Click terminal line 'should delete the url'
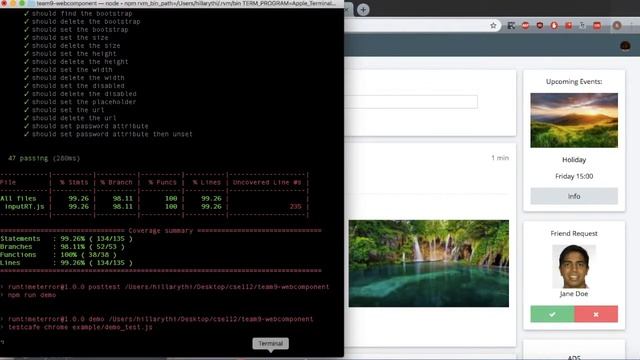Image resolution: width=640 pixels, height=360 pixels. pyautogui.click(x=74, y=118)
